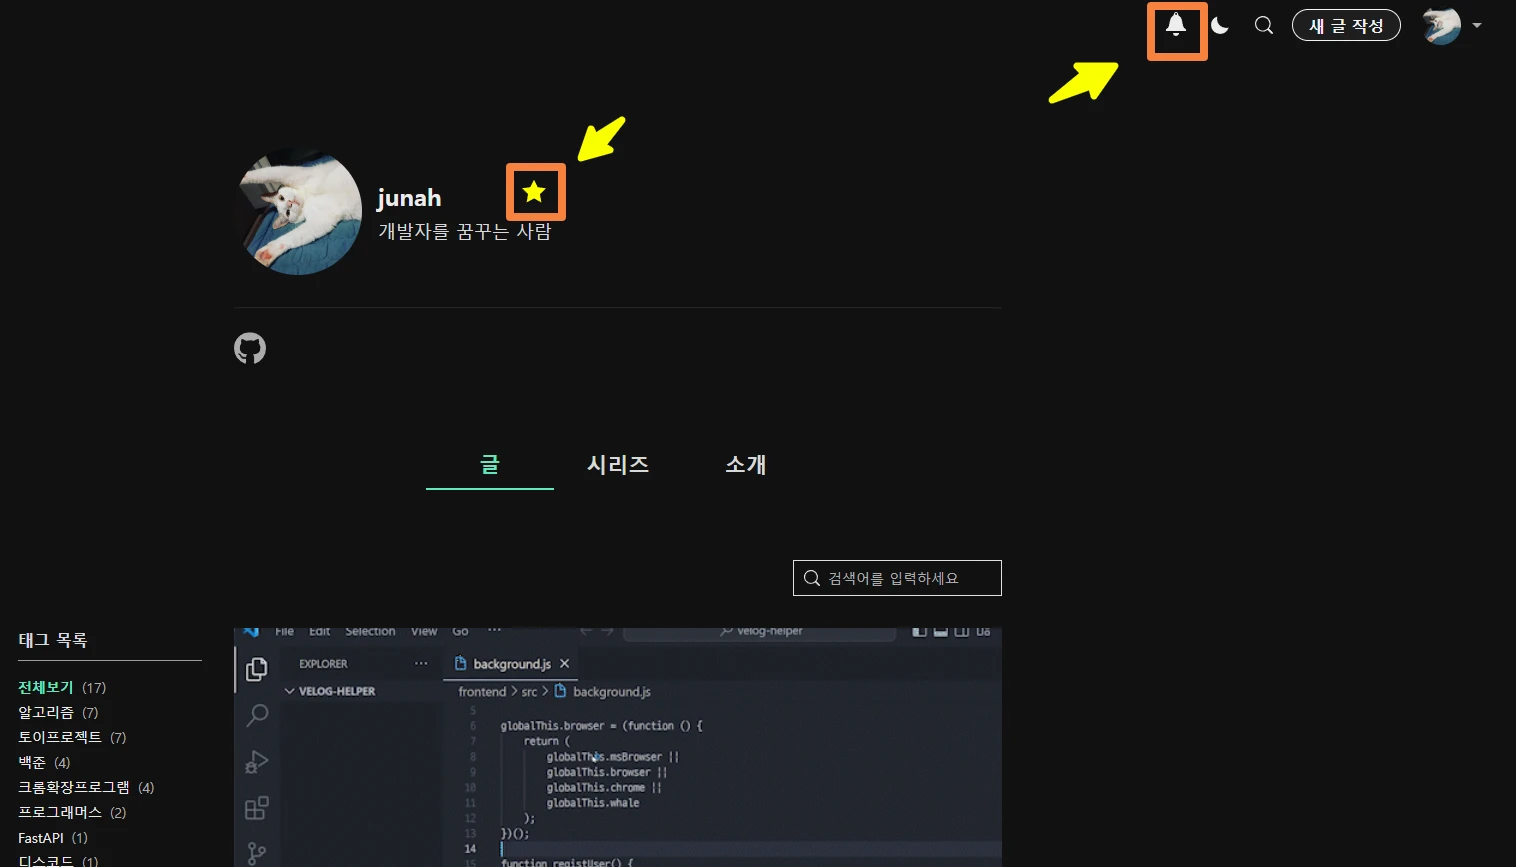
Task: Filter posts by 알고리즘 tag
Action: pos(46,713)
